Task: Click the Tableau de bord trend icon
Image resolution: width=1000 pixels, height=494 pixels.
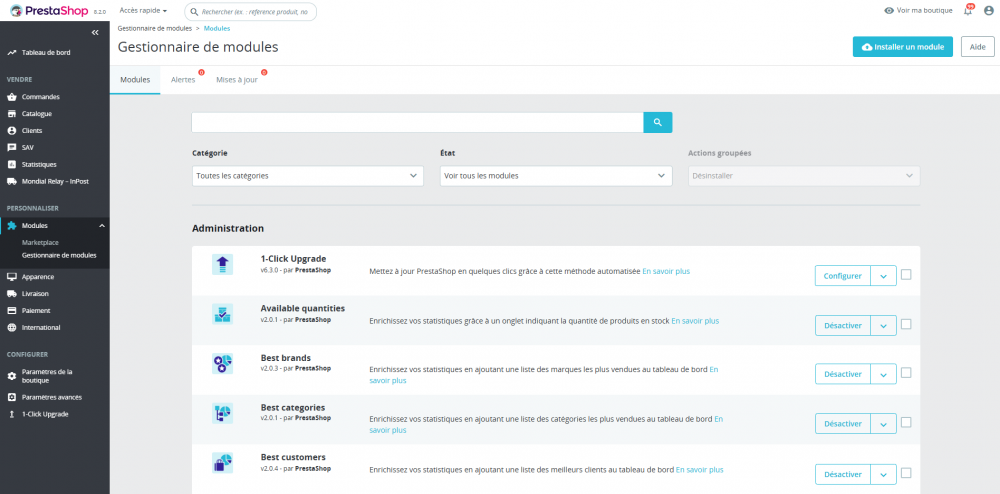Action: tap(11, 53)
